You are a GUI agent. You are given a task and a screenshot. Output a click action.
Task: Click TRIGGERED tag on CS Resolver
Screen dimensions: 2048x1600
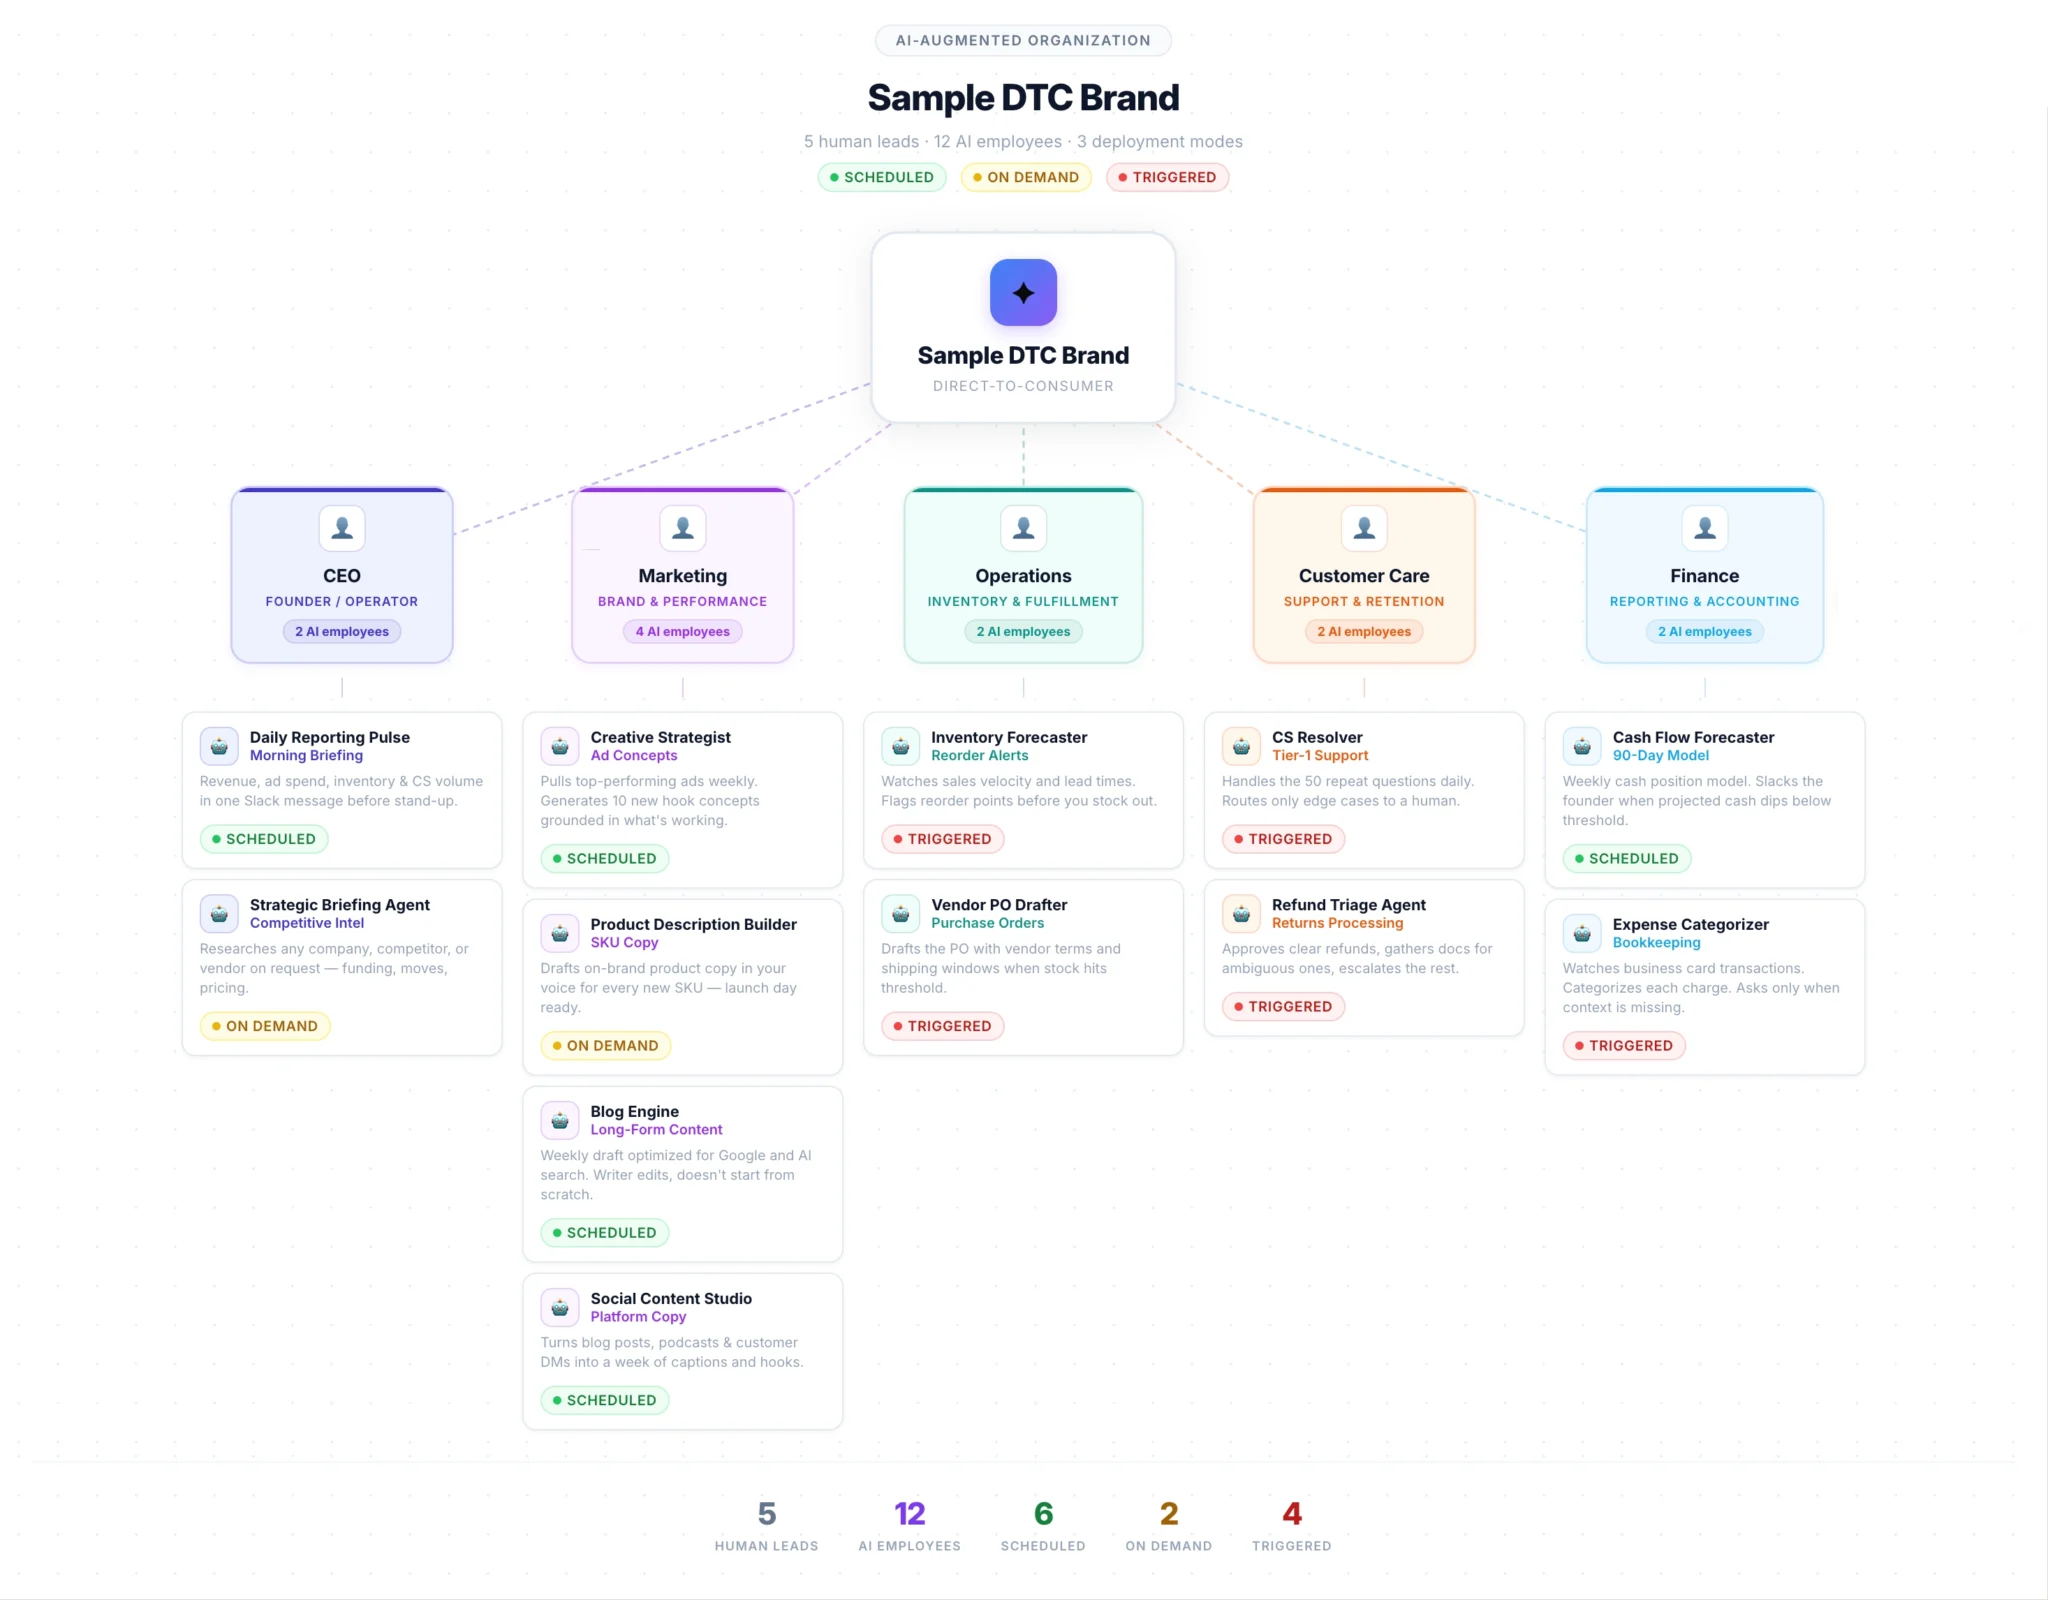(1283, 839)
